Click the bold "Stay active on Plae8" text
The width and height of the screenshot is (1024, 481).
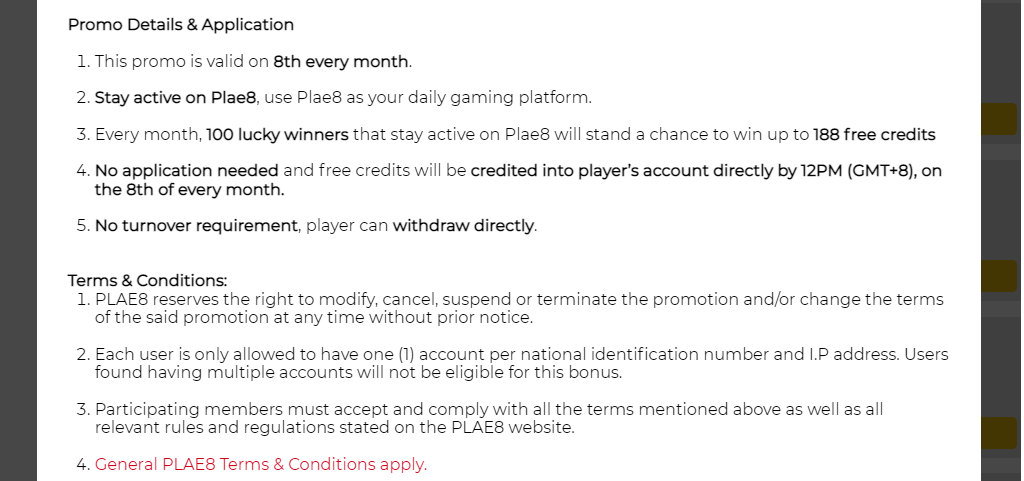tap(176, 98)
